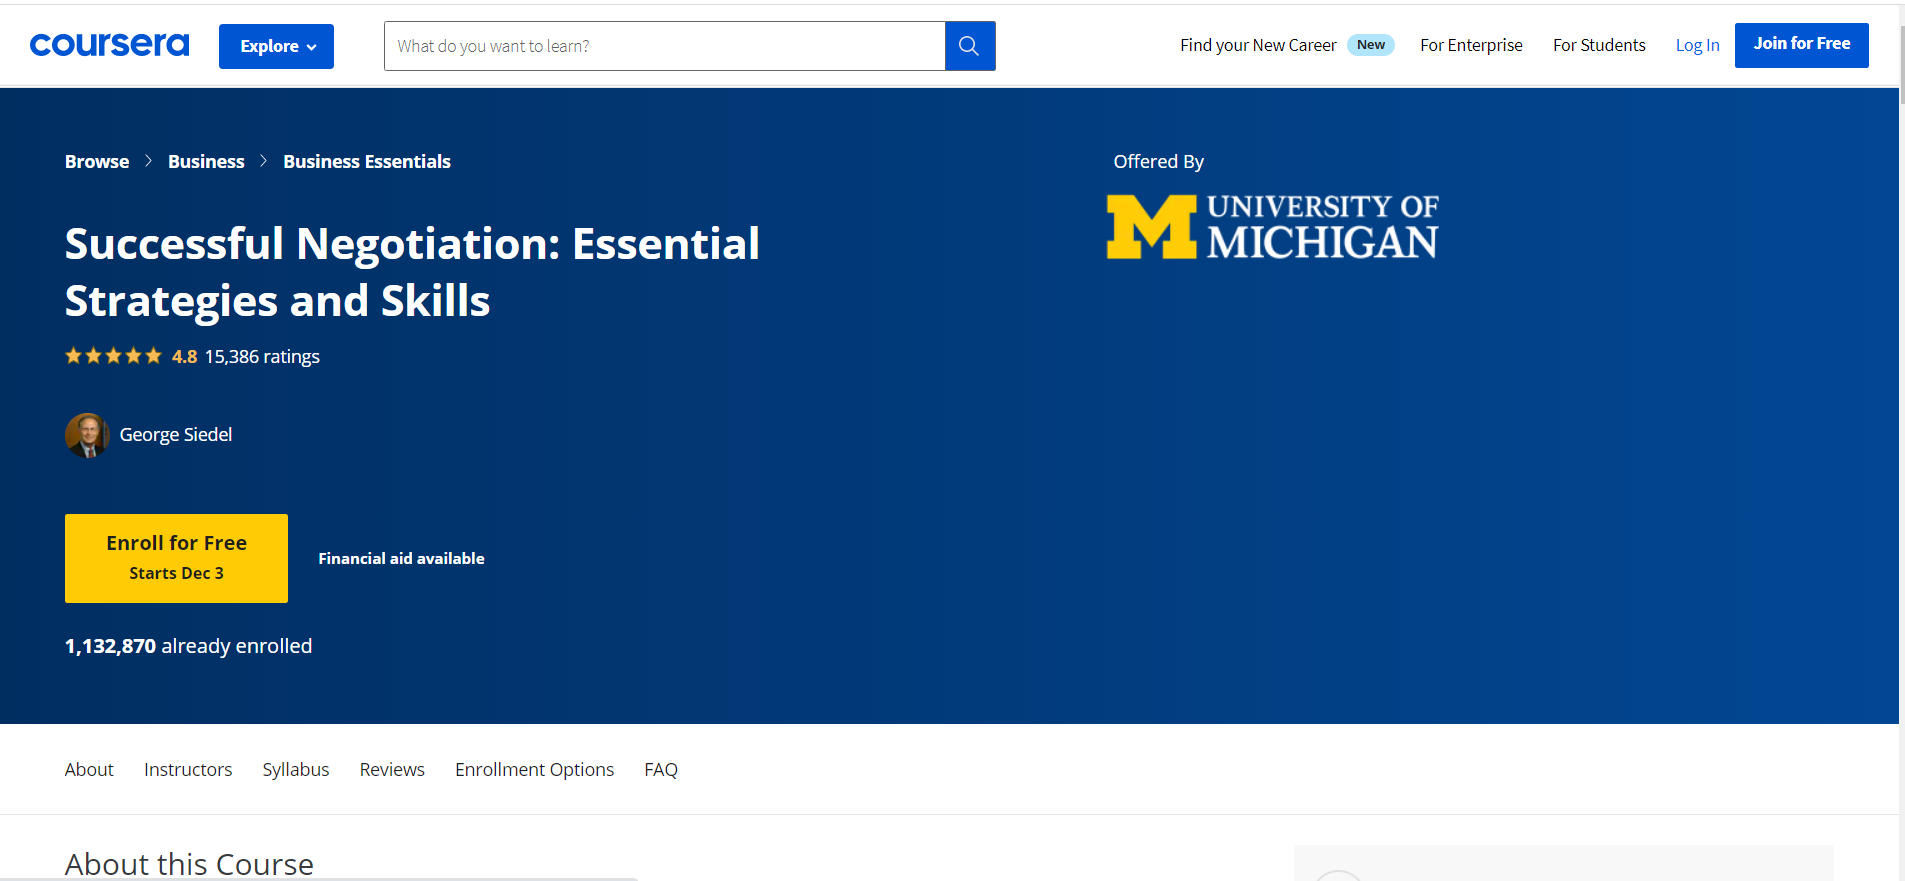The height and width of the screenshot is (881, 1905).
Task: Click Enroll for Free button
Action: click(176, 558)
